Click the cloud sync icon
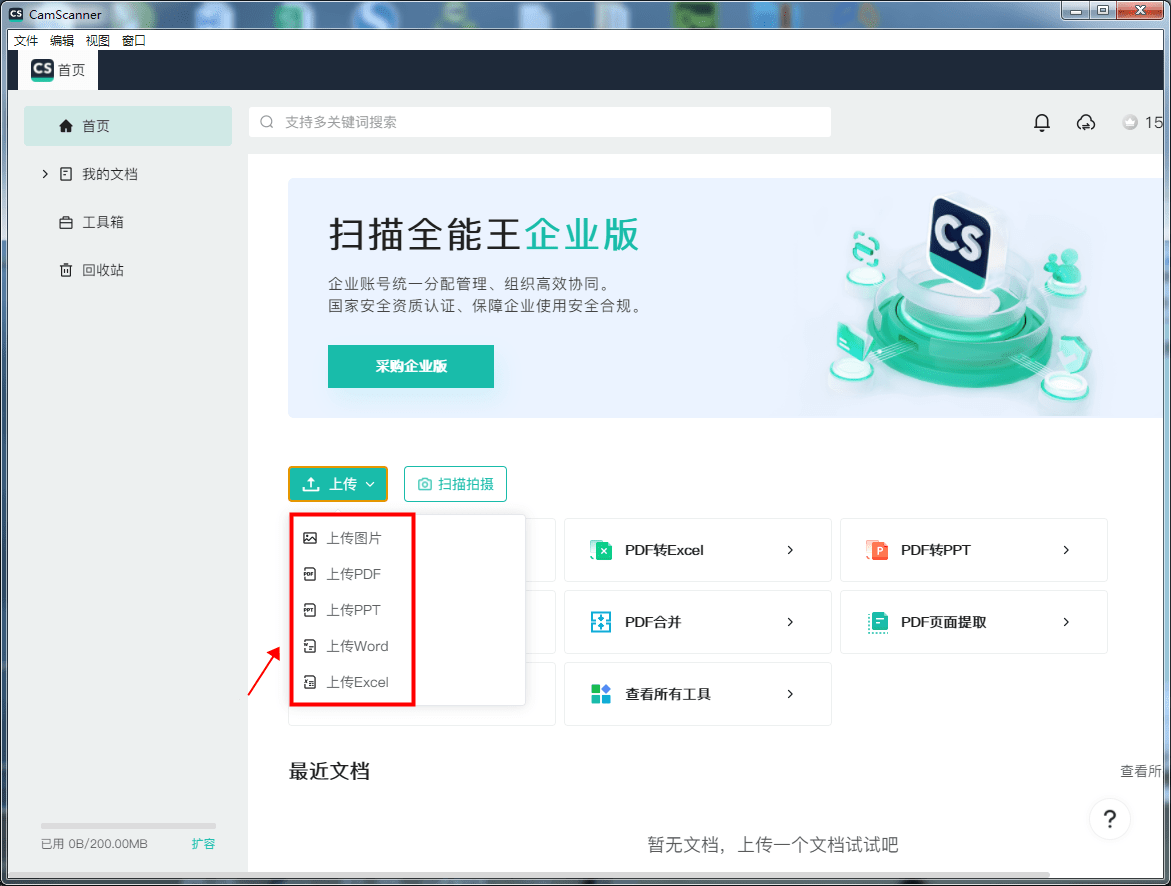Screen dimensions: 1171x886 pyautogui.click(x=1085, y=122)
